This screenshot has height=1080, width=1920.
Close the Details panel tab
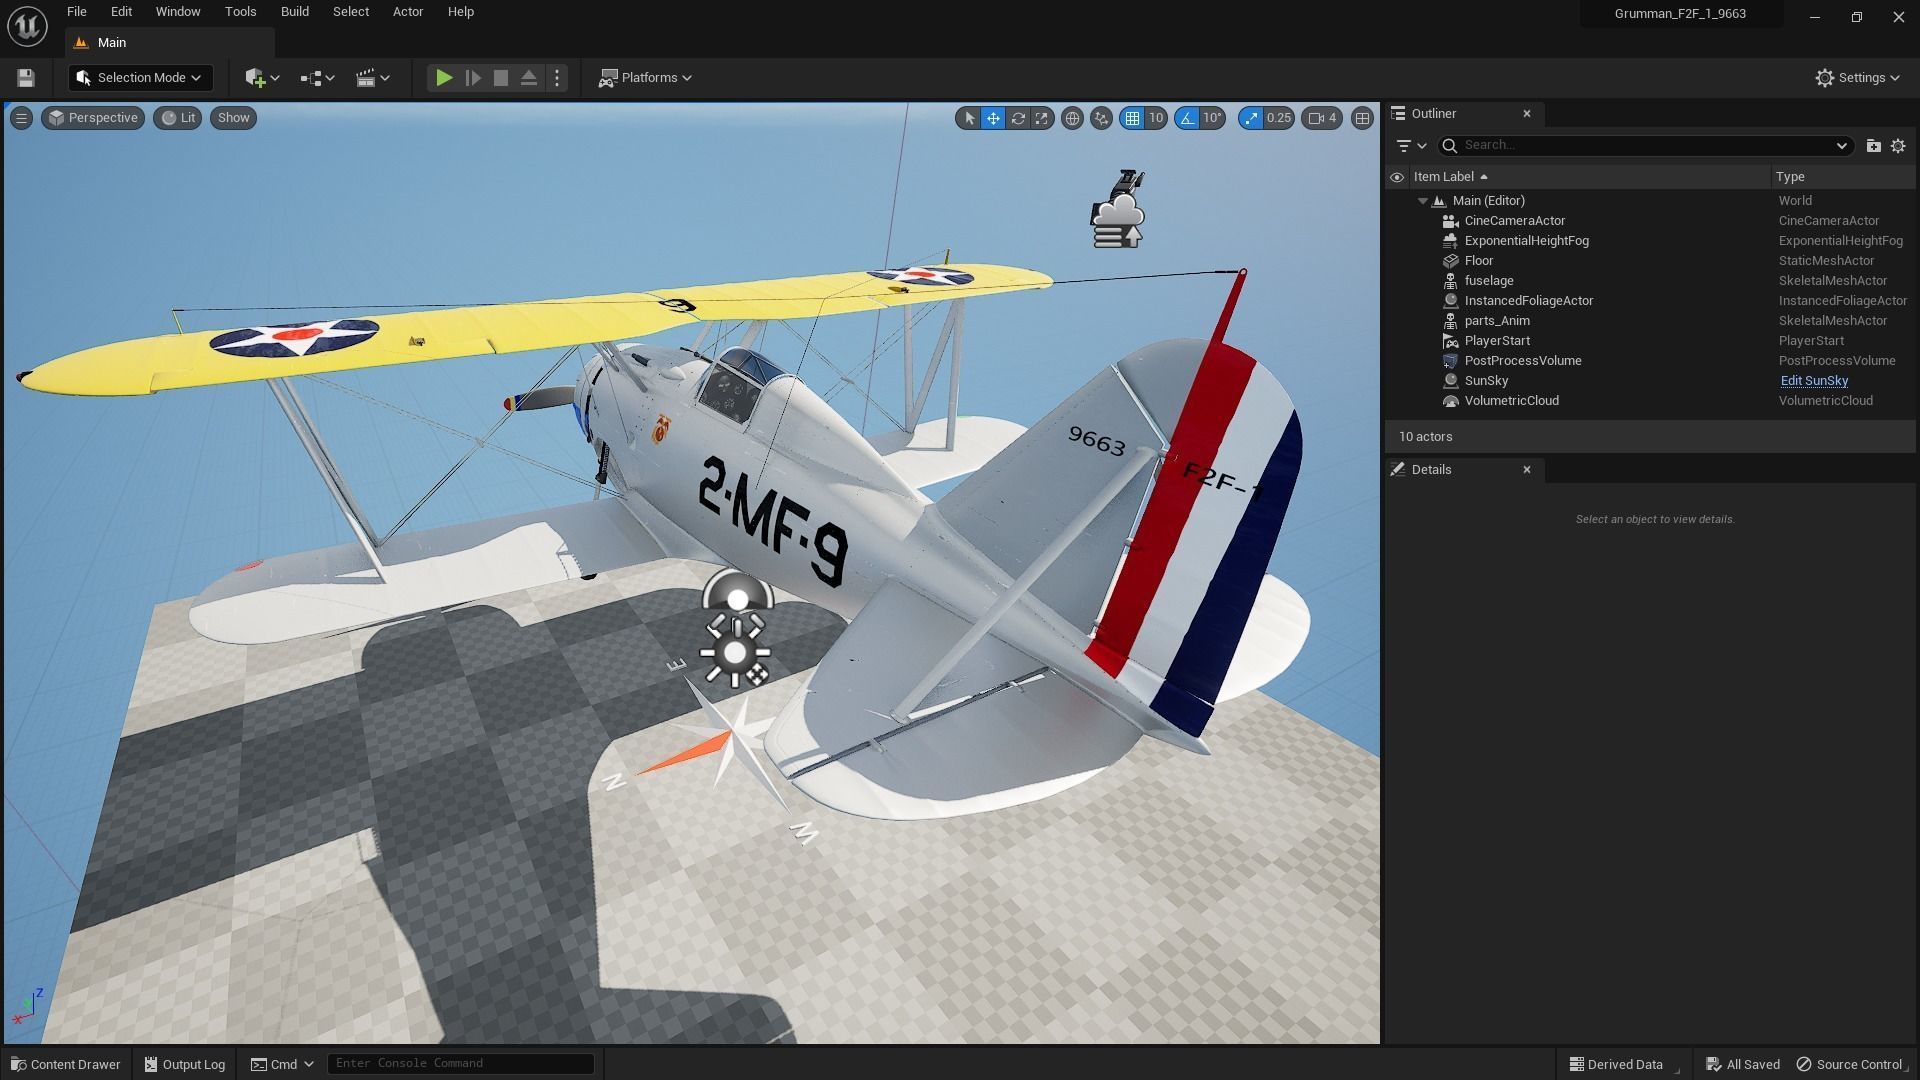point(1527,470)
